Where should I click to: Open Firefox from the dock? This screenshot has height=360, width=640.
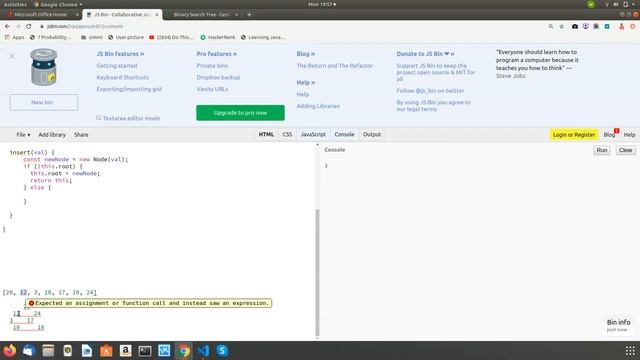tap(9, 351)
